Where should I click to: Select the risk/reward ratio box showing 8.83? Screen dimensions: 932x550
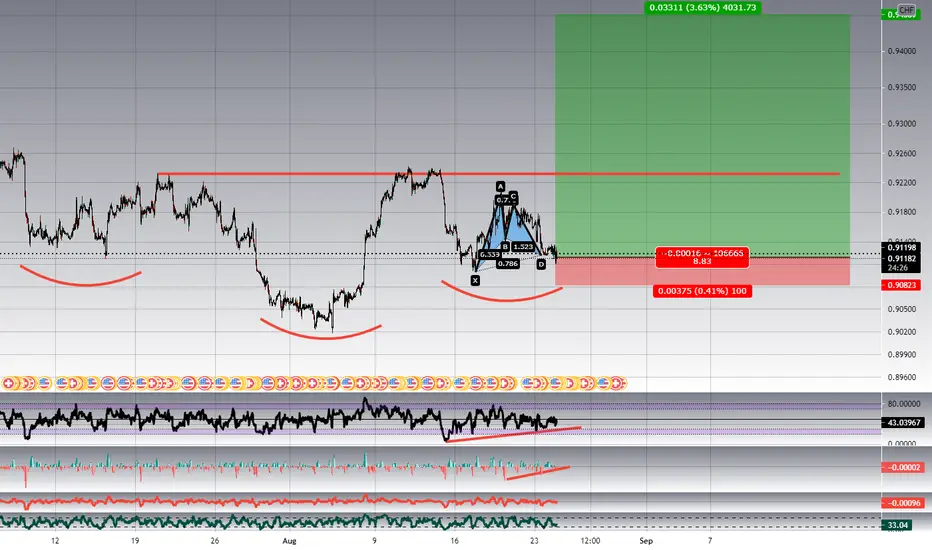702,257
